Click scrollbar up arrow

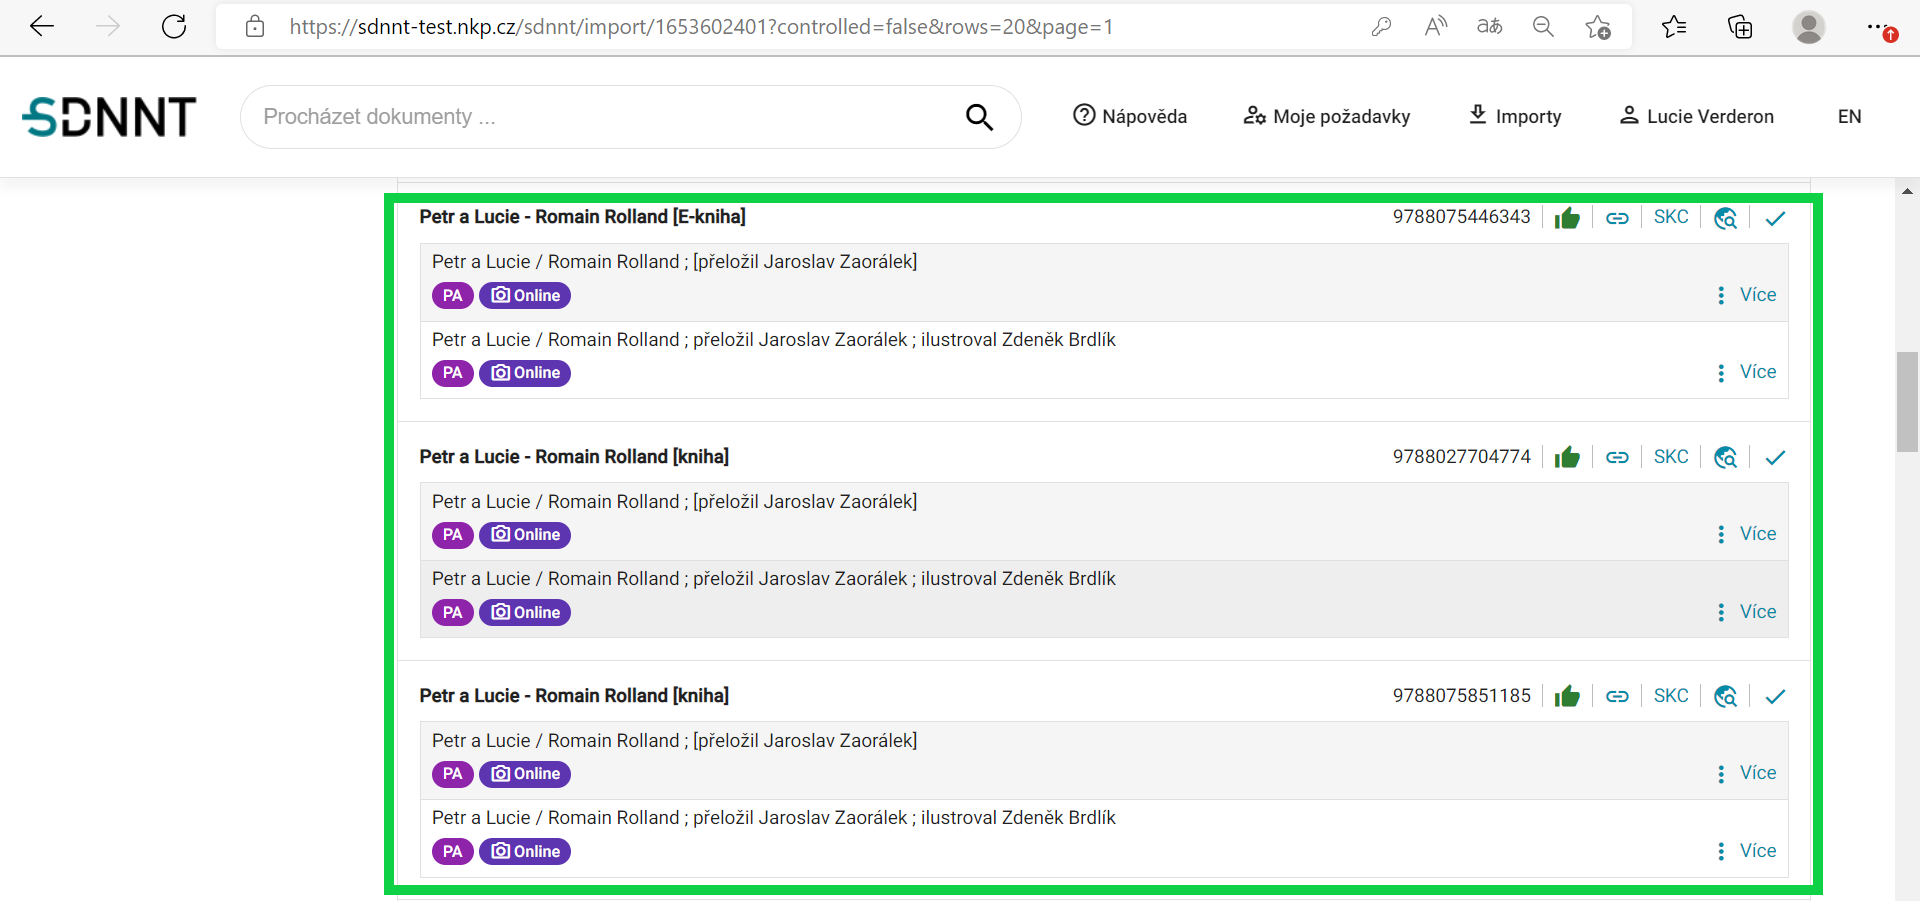(x=1907, y=190)
